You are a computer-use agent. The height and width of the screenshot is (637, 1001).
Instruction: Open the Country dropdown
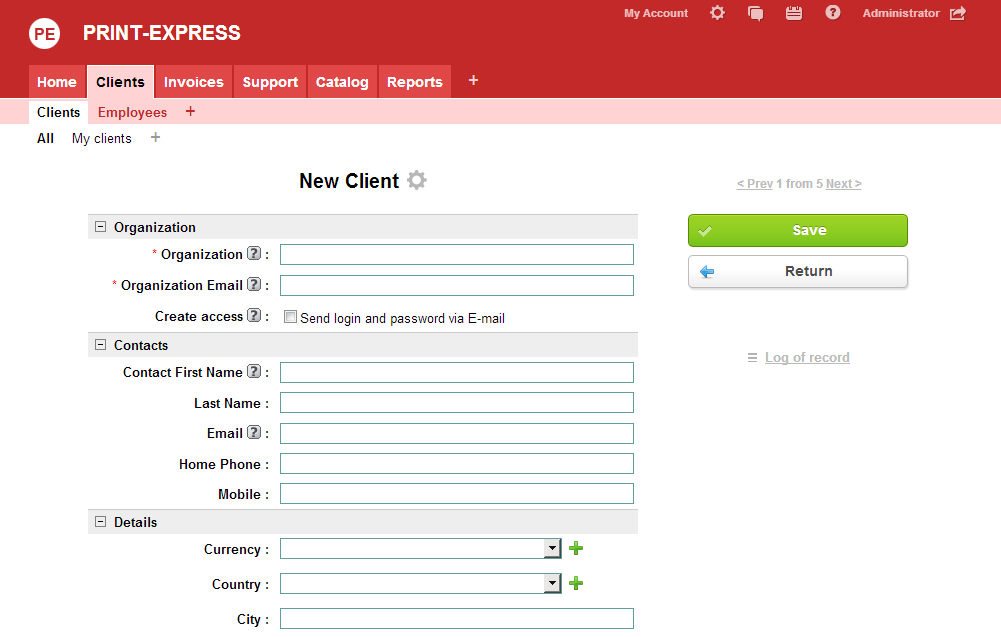click(552, 583)
